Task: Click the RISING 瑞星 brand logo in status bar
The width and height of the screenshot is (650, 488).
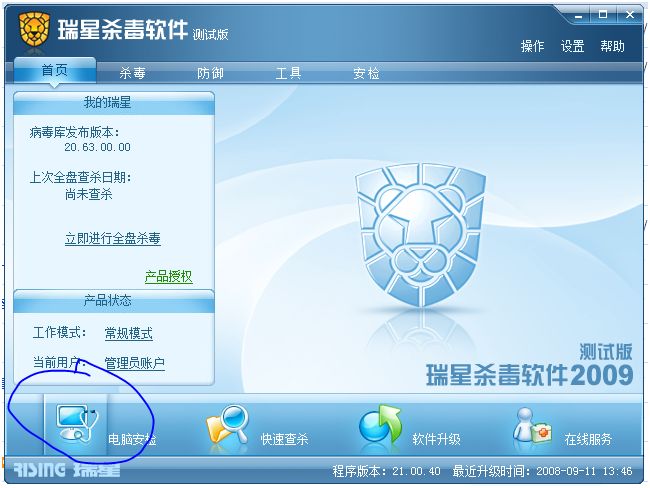Action: (x=67, y=470)
